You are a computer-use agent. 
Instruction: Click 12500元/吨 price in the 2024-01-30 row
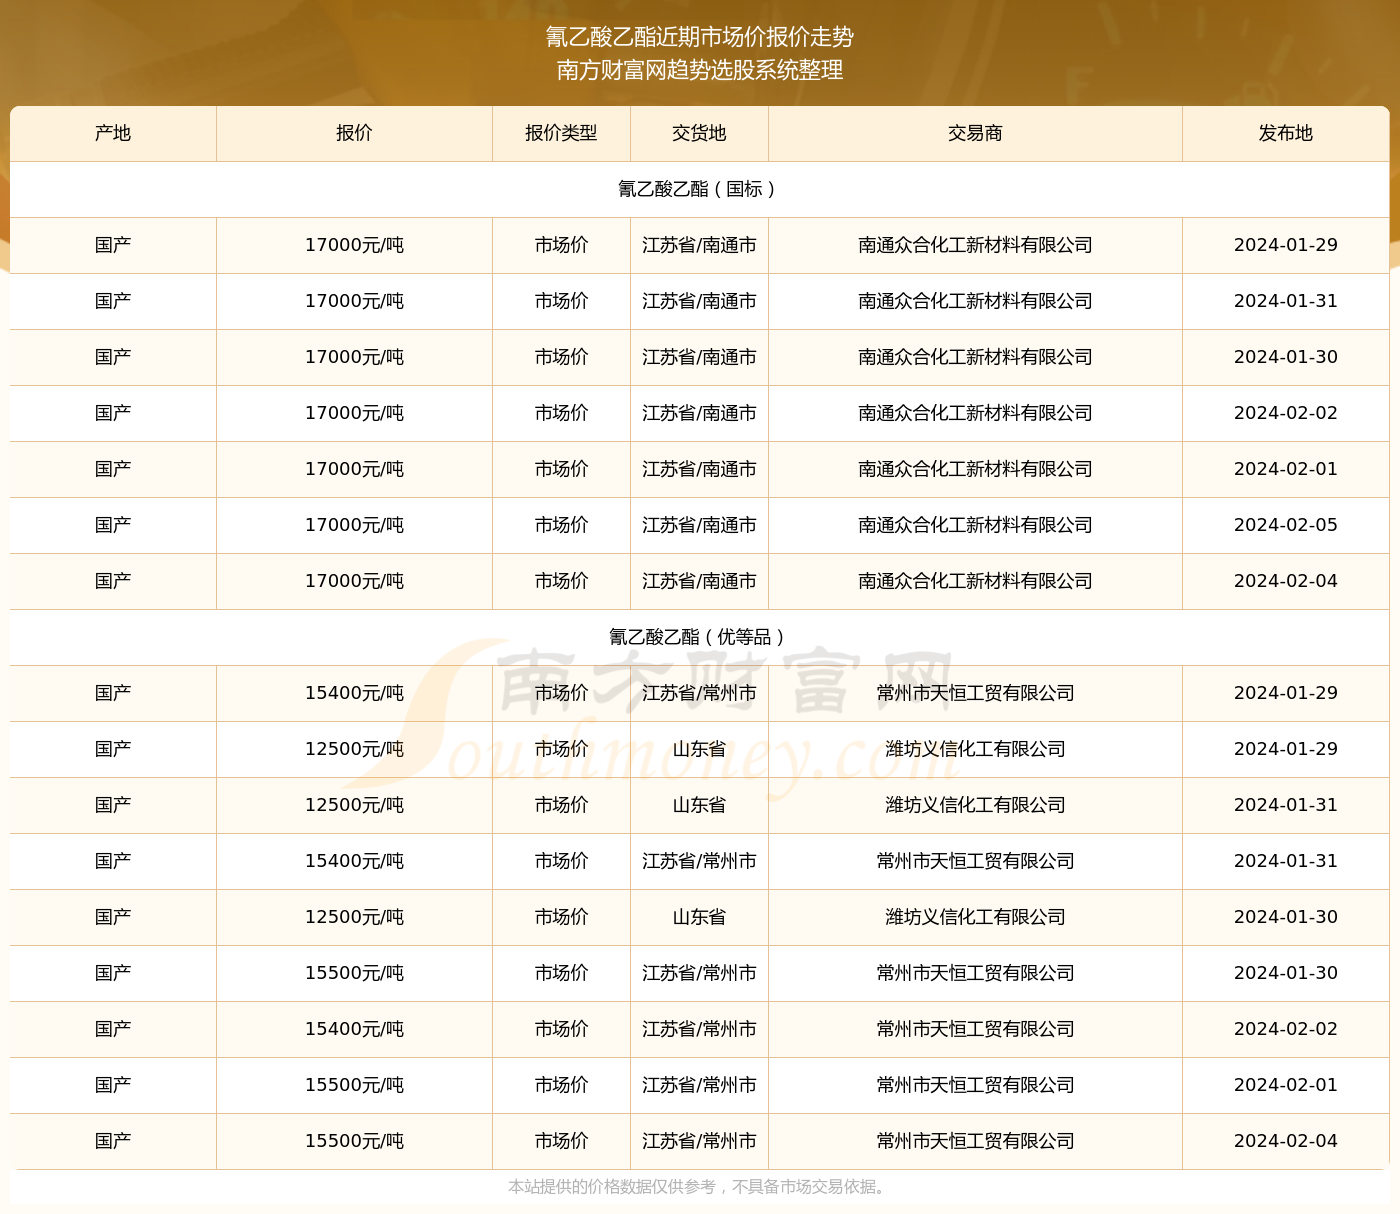point(354,917)
